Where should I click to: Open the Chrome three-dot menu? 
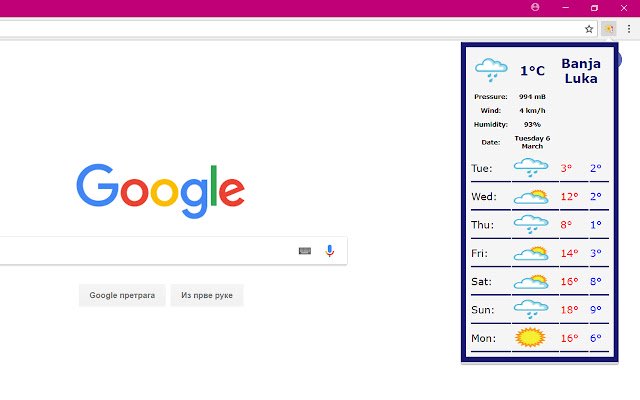[629, 29]
